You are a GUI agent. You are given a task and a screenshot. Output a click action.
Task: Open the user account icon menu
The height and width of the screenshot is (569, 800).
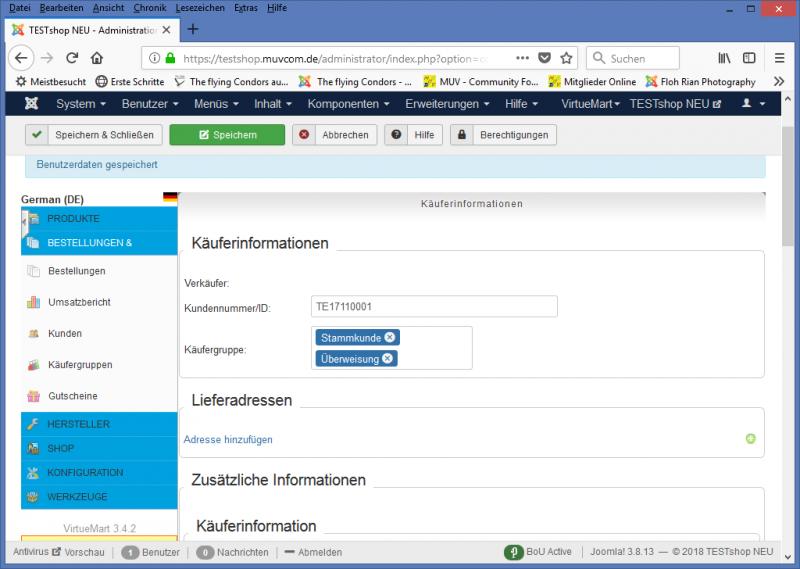click(x=752, y=104)
